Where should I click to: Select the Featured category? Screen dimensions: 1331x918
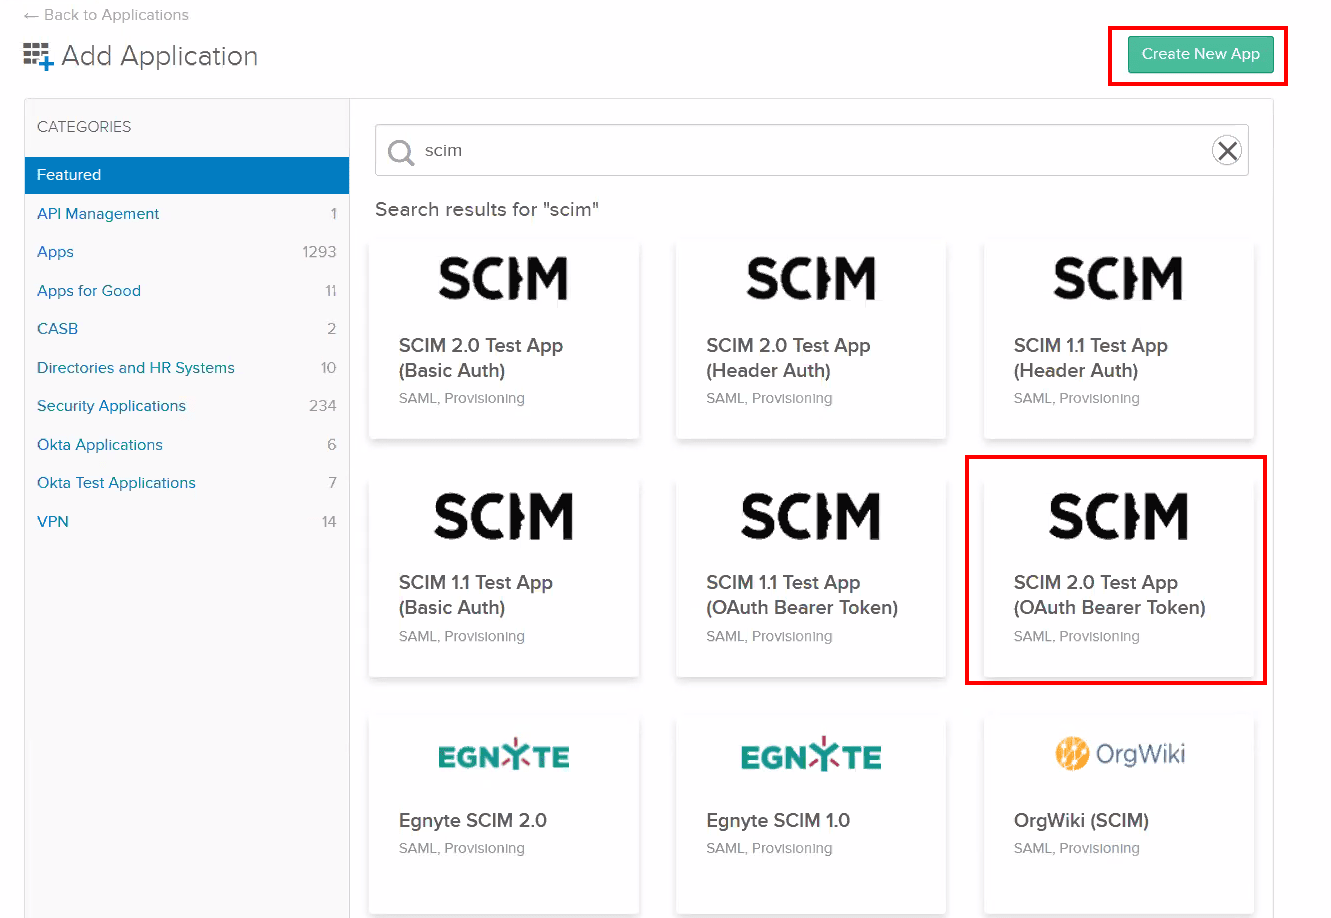point(69,174)
